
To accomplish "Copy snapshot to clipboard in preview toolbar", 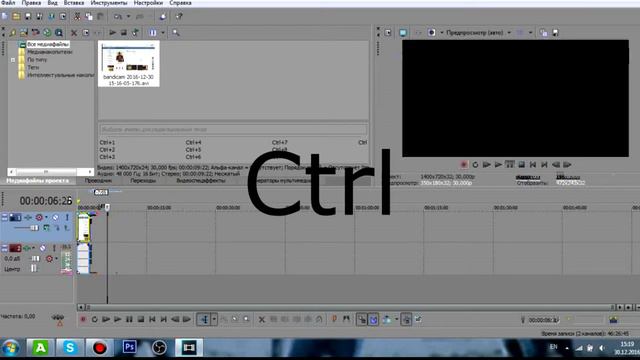I will [543, 33].
